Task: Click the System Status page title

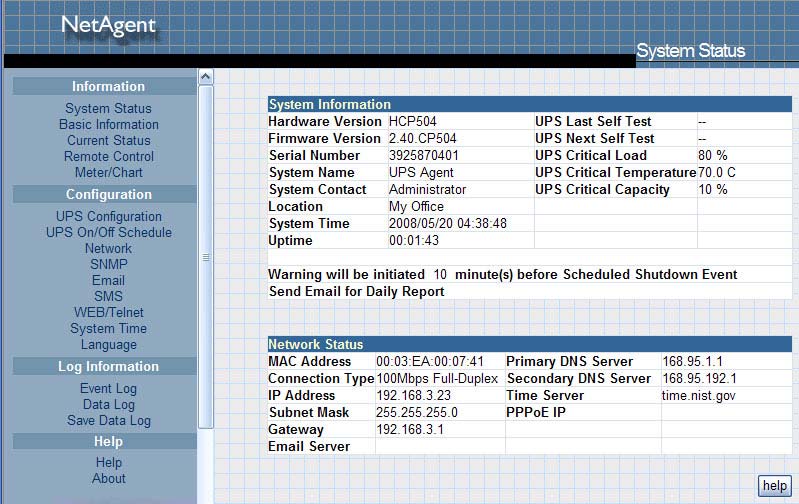Action: 690,51
